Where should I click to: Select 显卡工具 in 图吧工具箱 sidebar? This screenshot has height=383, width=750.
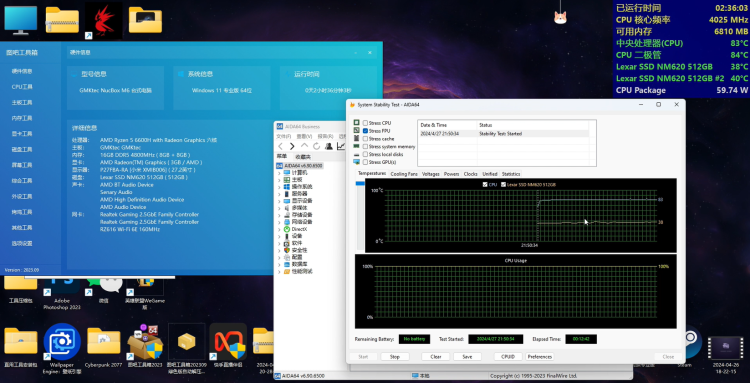[22, 134]
